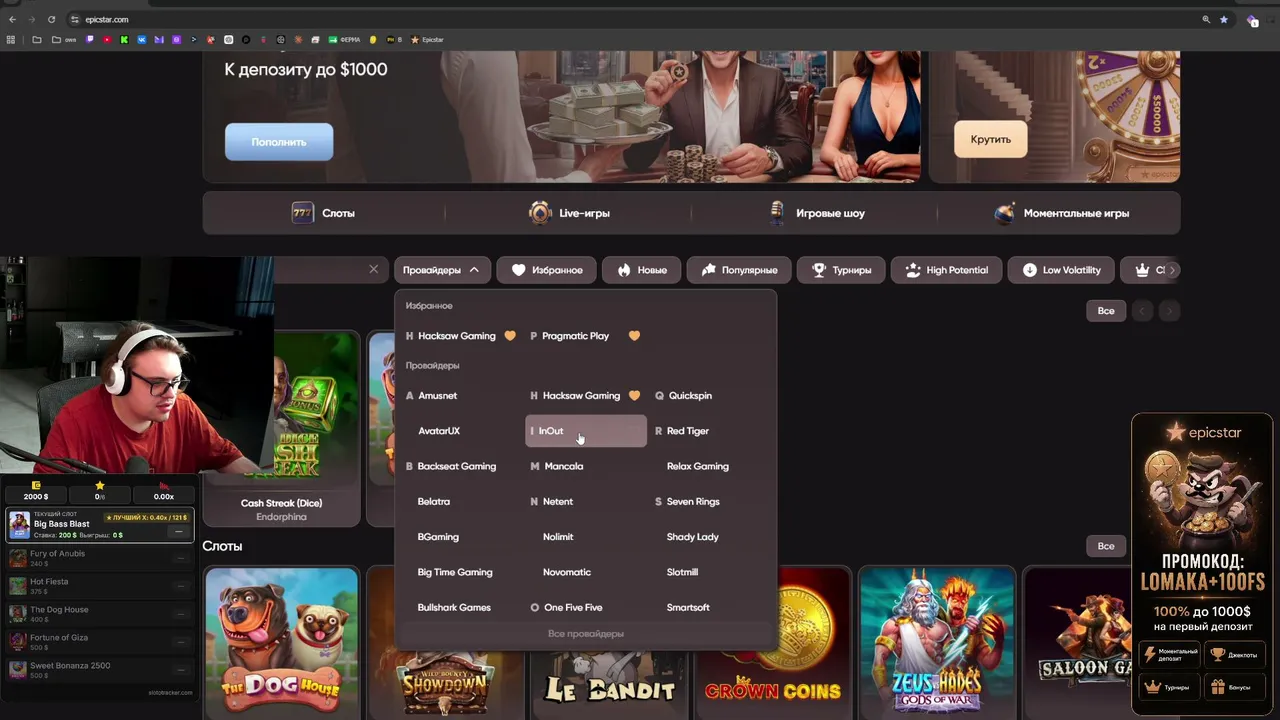Select Hacksaw Gaming in the Избранное section
1280x720 pixels.
pos(457,336)
